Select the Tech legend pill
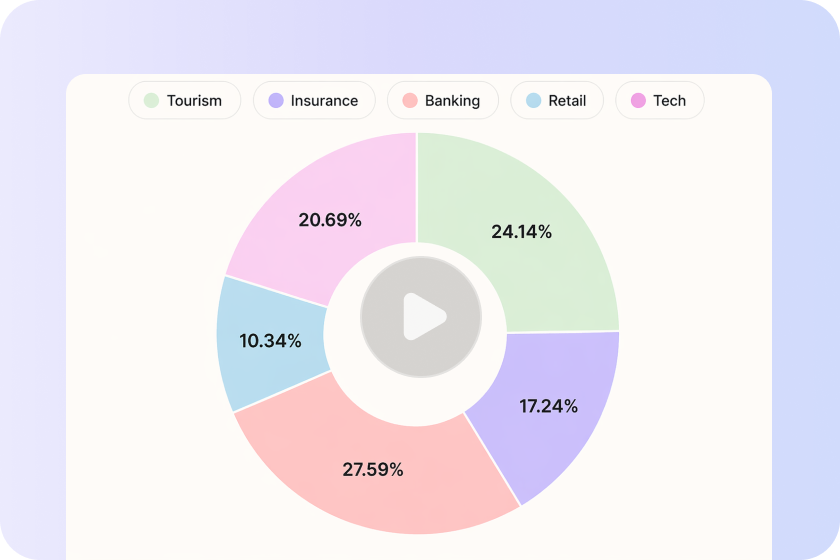Screen dimensions: 840x560 click(x=659, y=100)
